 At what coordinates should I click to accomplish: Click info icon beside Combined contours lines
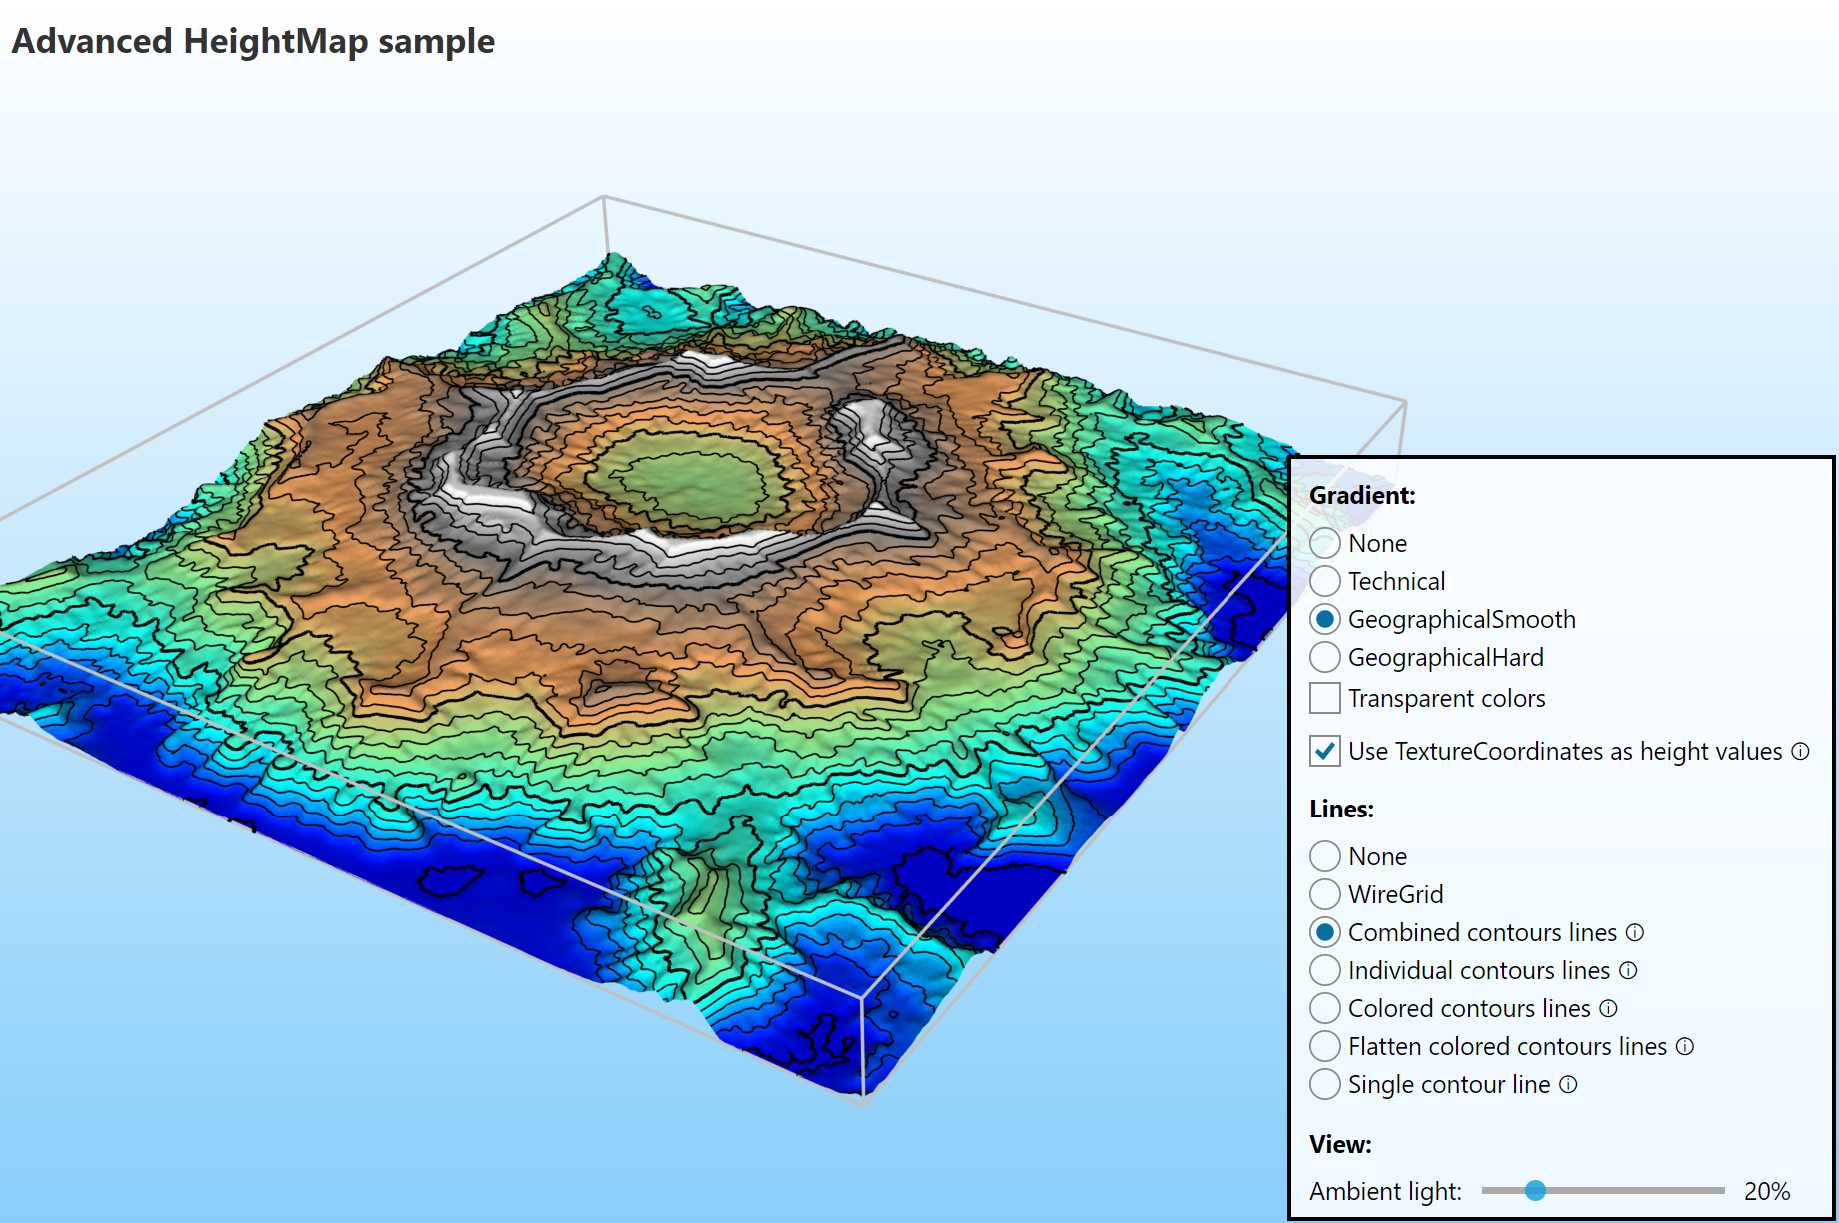1635,932
